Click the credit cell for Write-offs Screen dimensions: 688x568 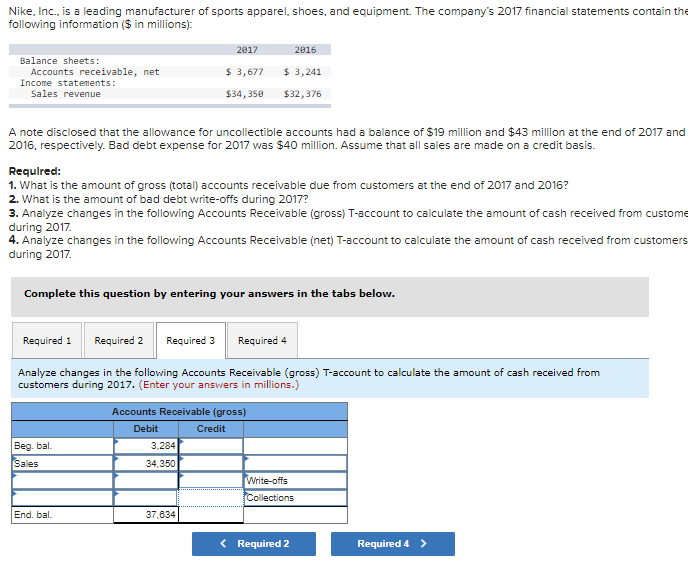(x=211, y=480)
